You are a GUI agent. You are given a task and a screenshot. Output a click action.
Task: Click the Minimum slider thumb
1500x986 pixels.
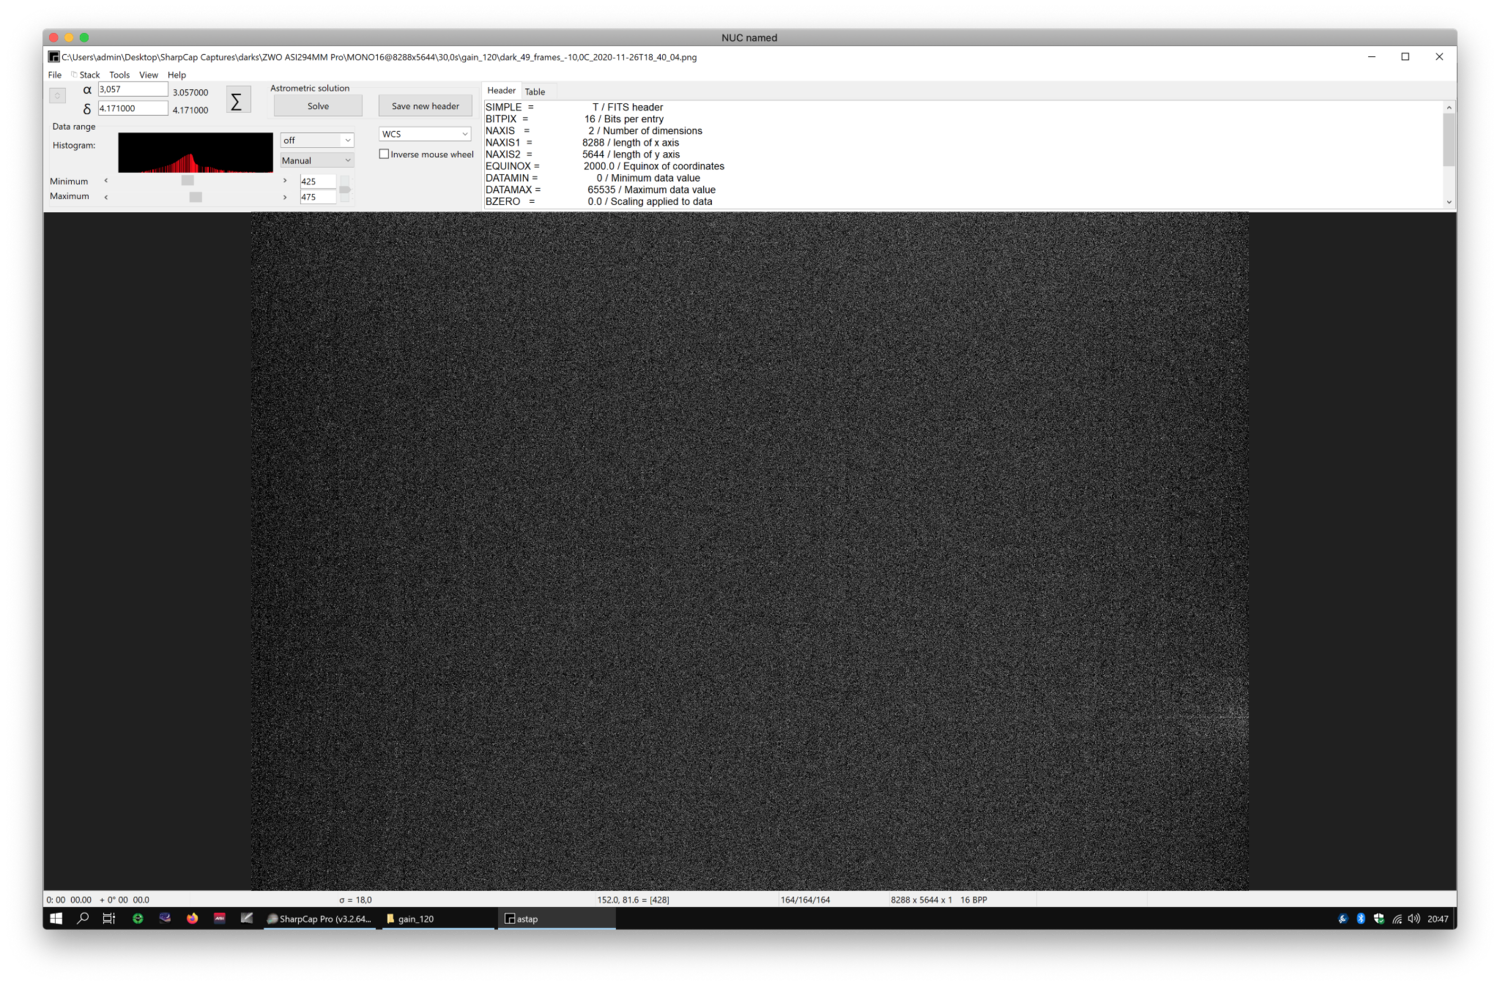[187, 181]
